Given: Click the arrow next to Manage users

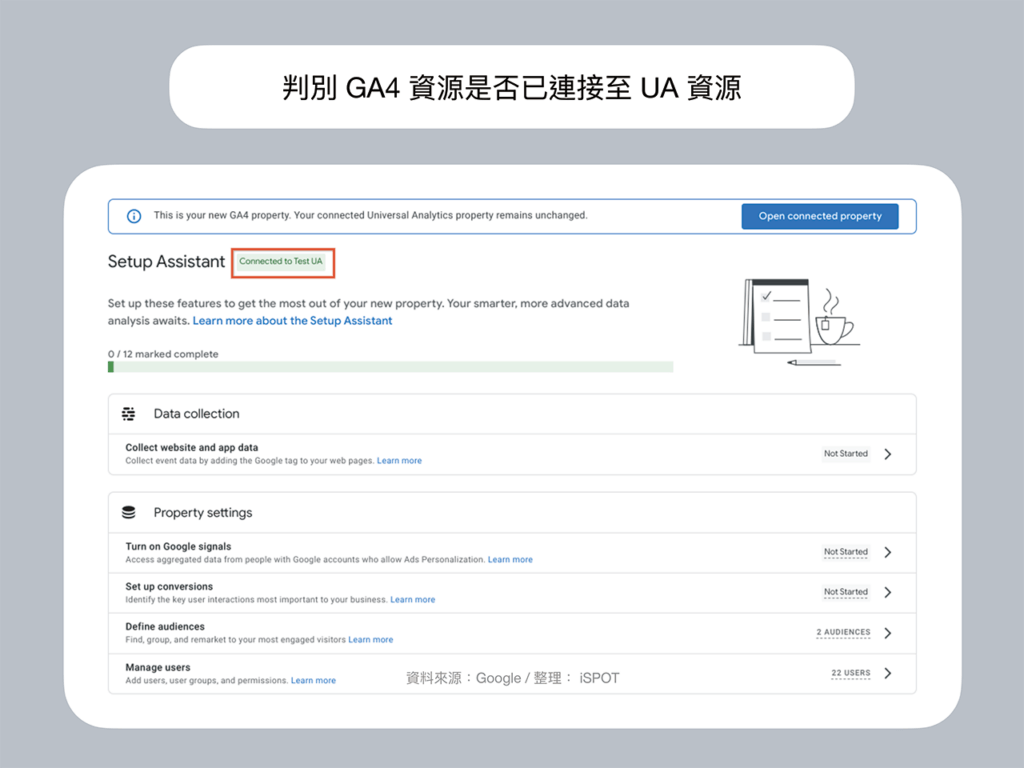Looking at the screenshot, I should pos(888,673).
